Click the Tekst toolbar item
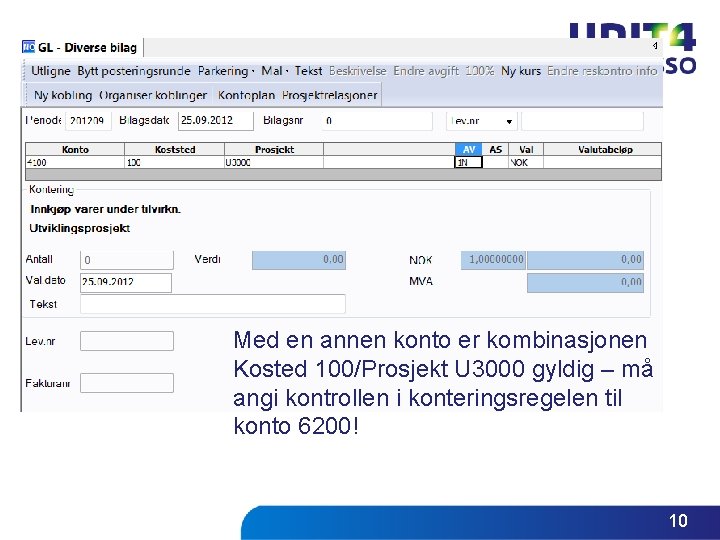Viewport: 720px width, 540px height. tap(308, 71)
